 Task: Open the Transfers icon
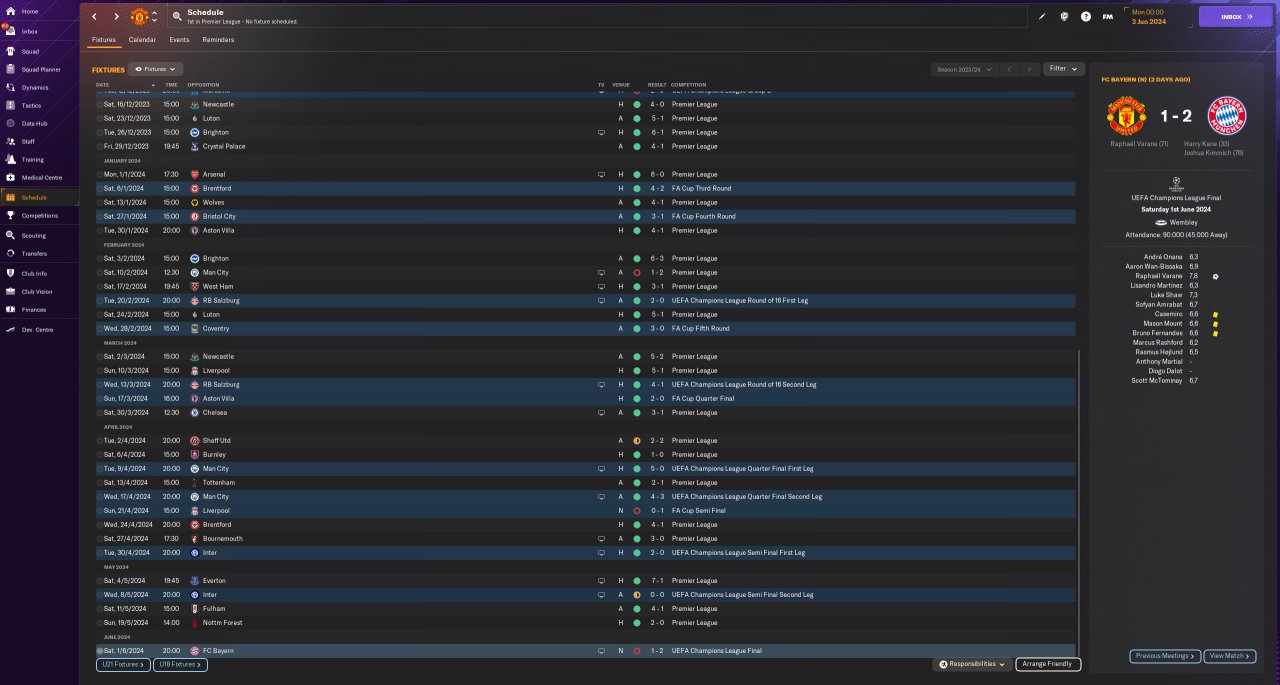10,253
